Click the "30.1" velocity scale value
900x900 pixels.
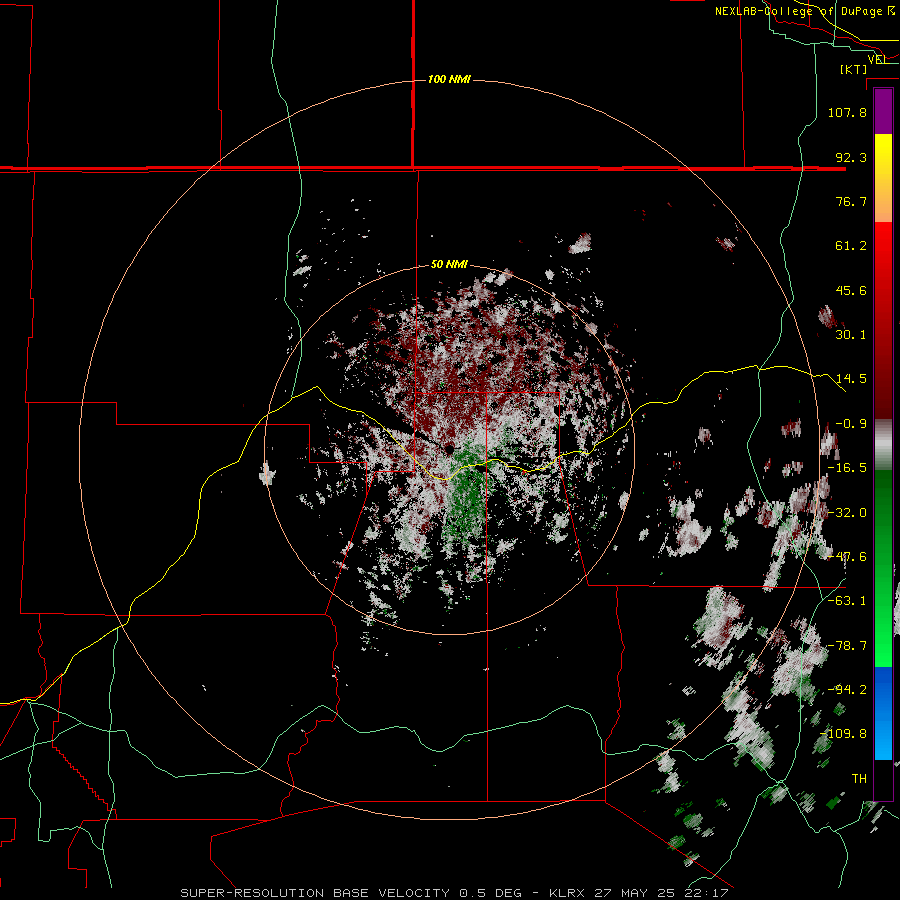pyautogui.click(x=851, y=335)
